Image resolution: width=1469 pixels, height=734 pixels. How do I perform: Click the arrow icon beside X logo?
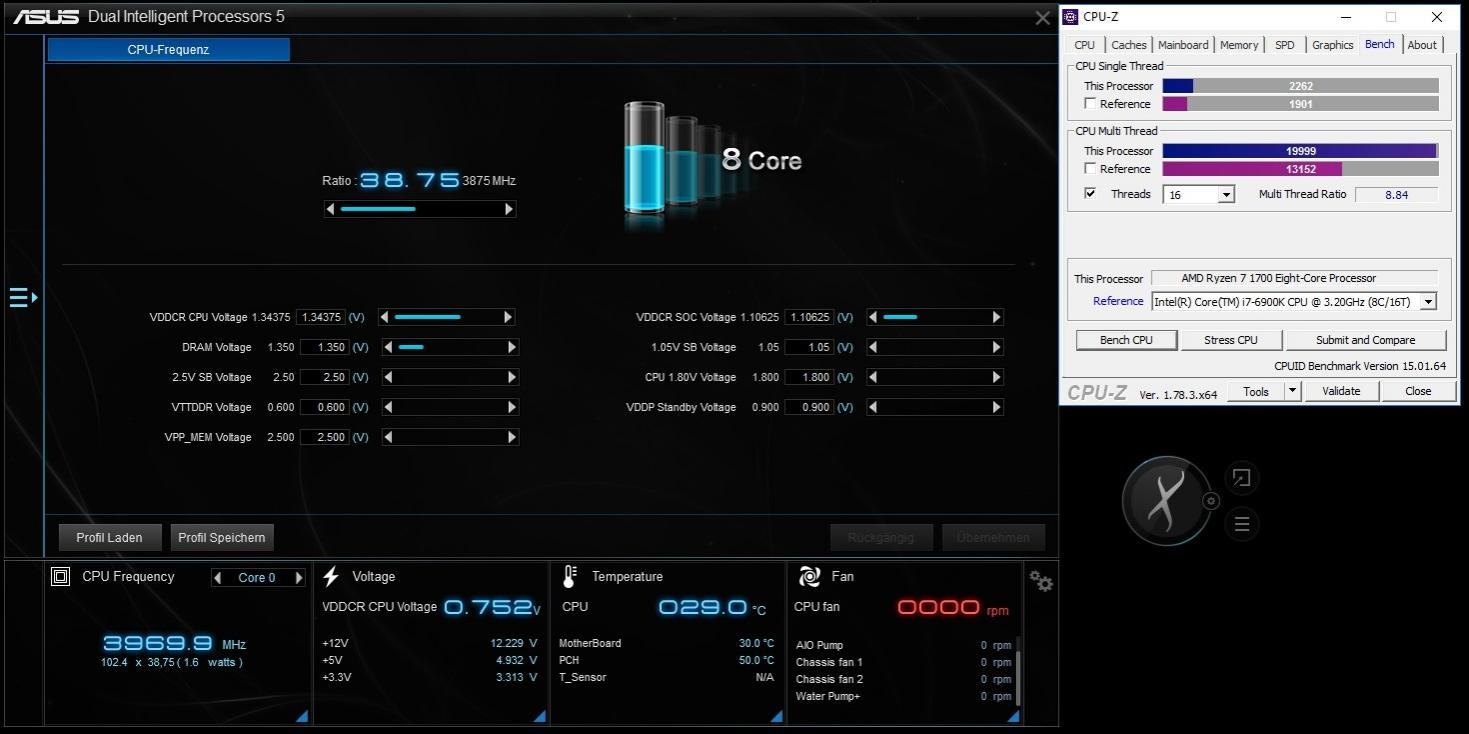(1241, 478)
